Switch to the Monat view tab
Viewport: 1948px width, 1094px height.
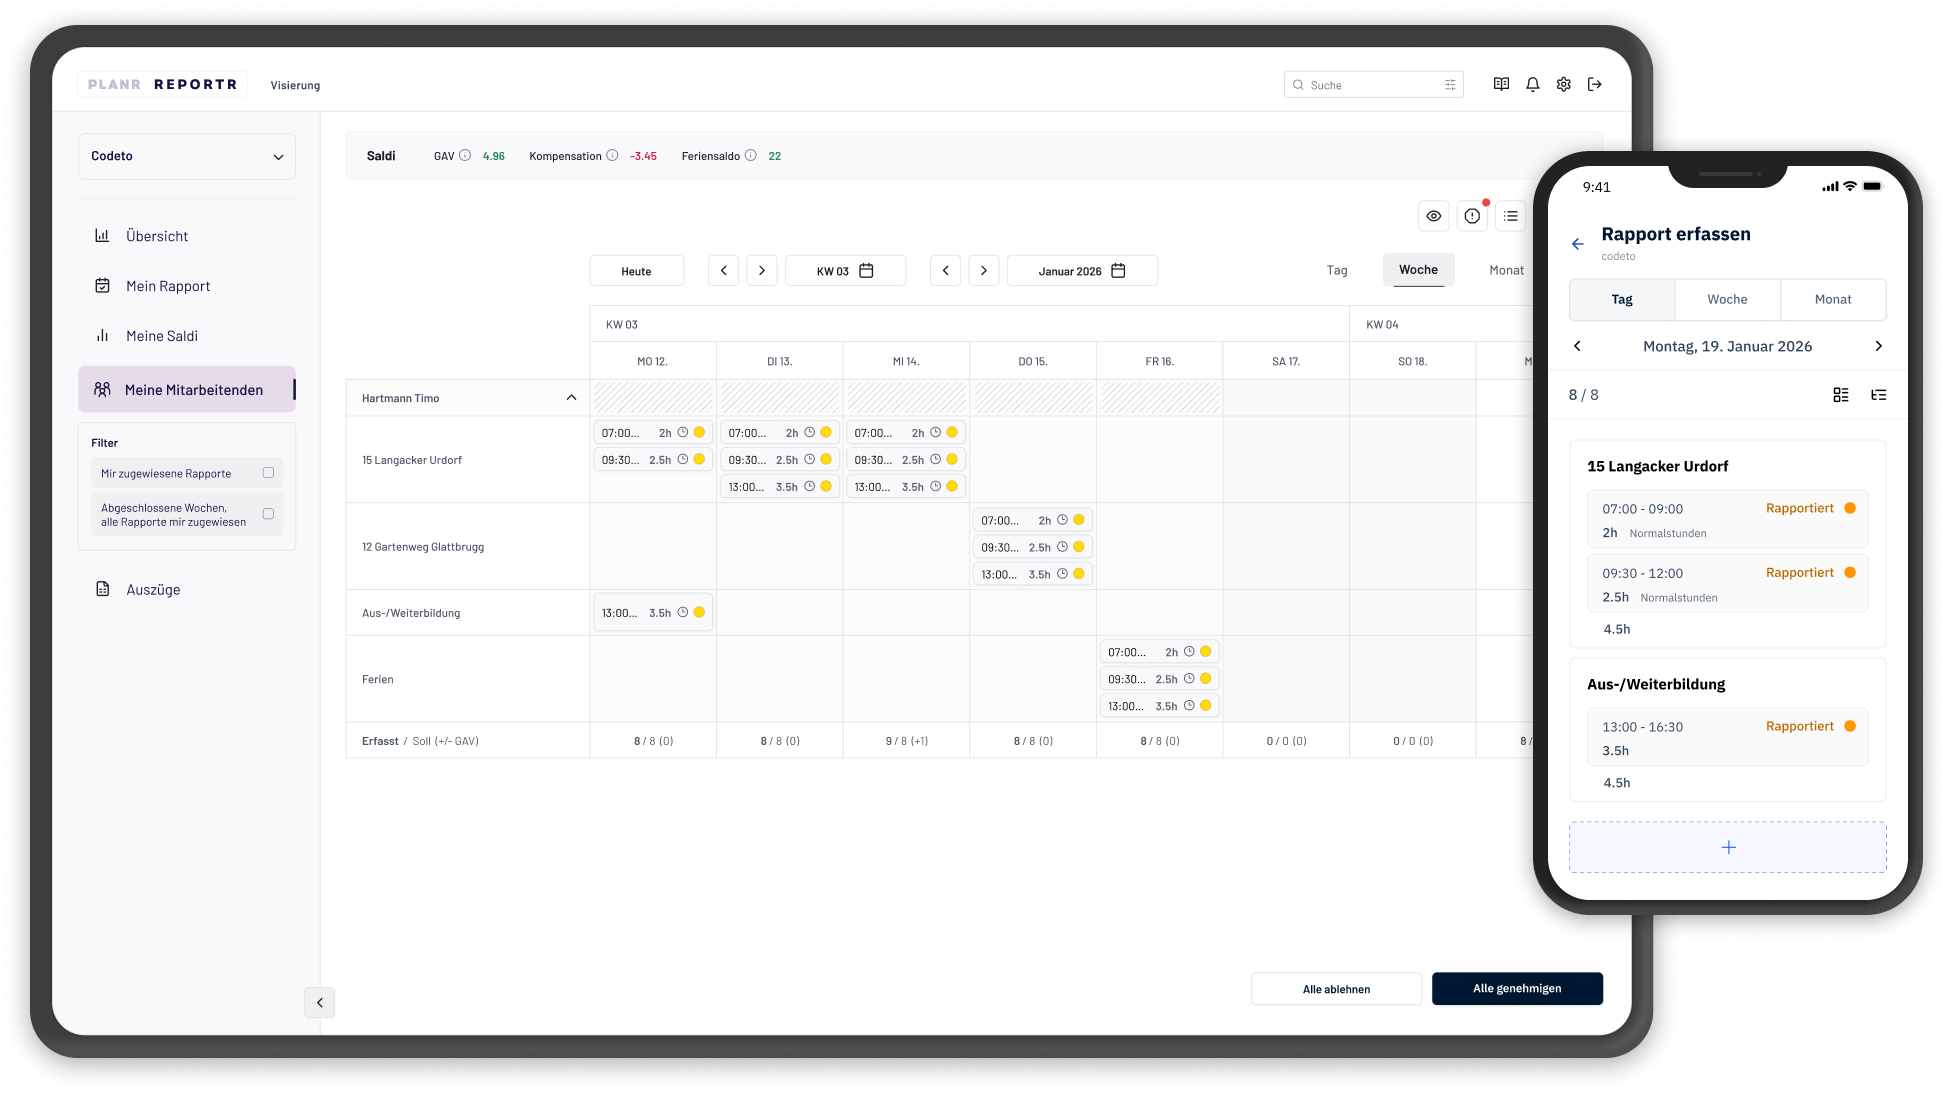pyautogui.click(x=1506, y=270)
